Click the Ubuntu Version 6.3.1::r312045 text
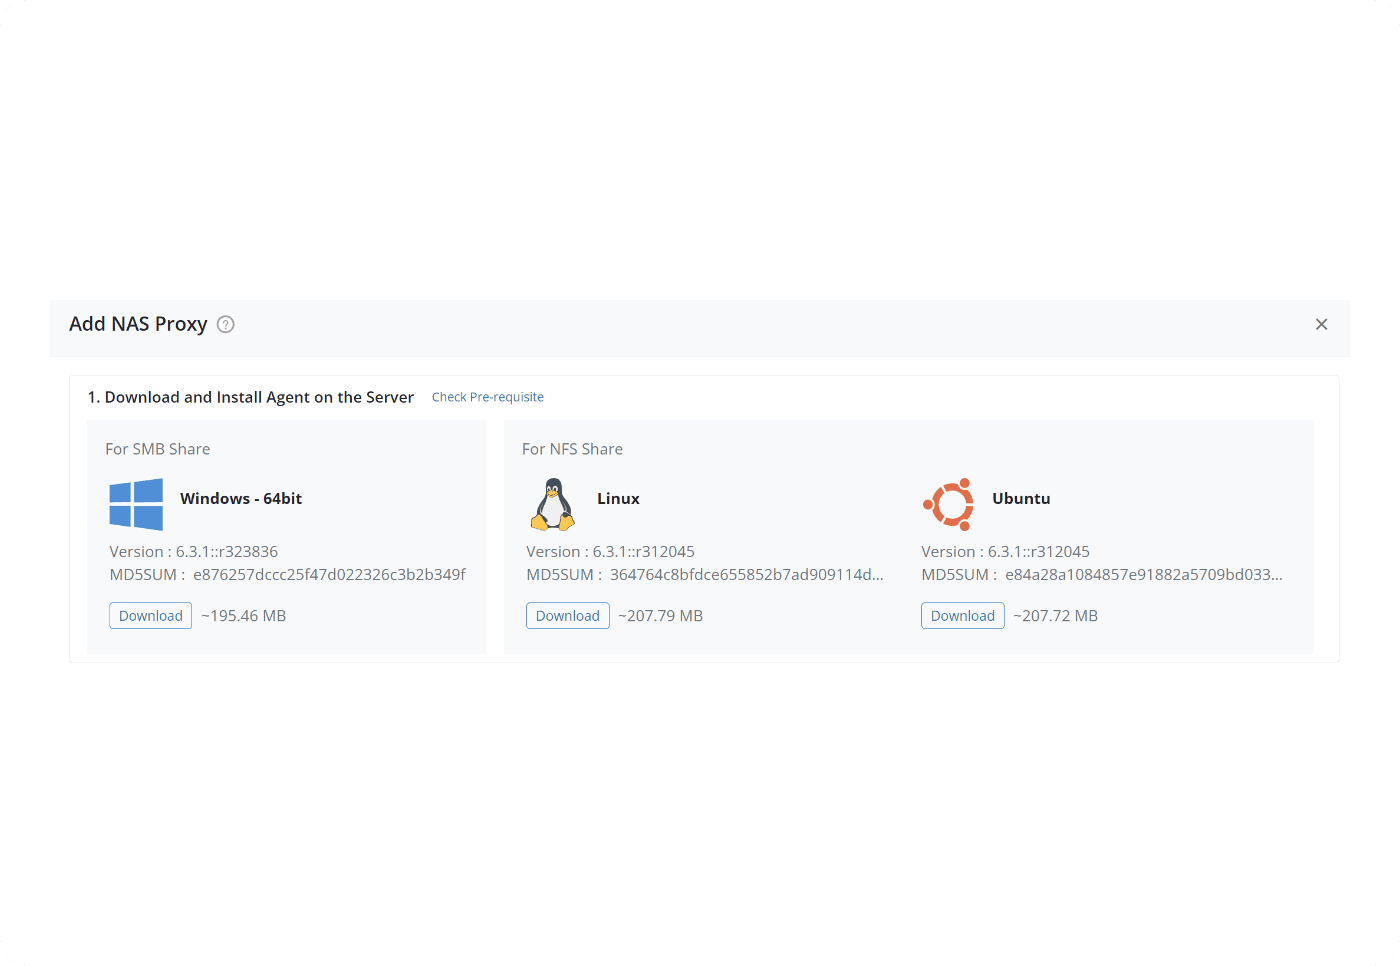This screenshot has width=1400, height=966. point(1006,552)
